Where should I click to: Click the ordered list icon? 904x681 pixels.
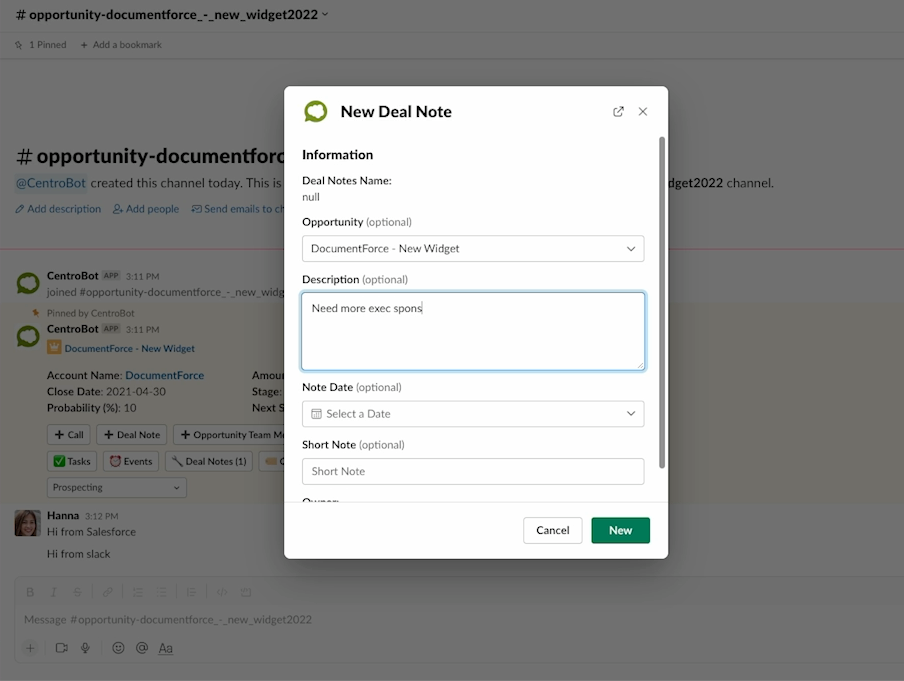[137, 592]
